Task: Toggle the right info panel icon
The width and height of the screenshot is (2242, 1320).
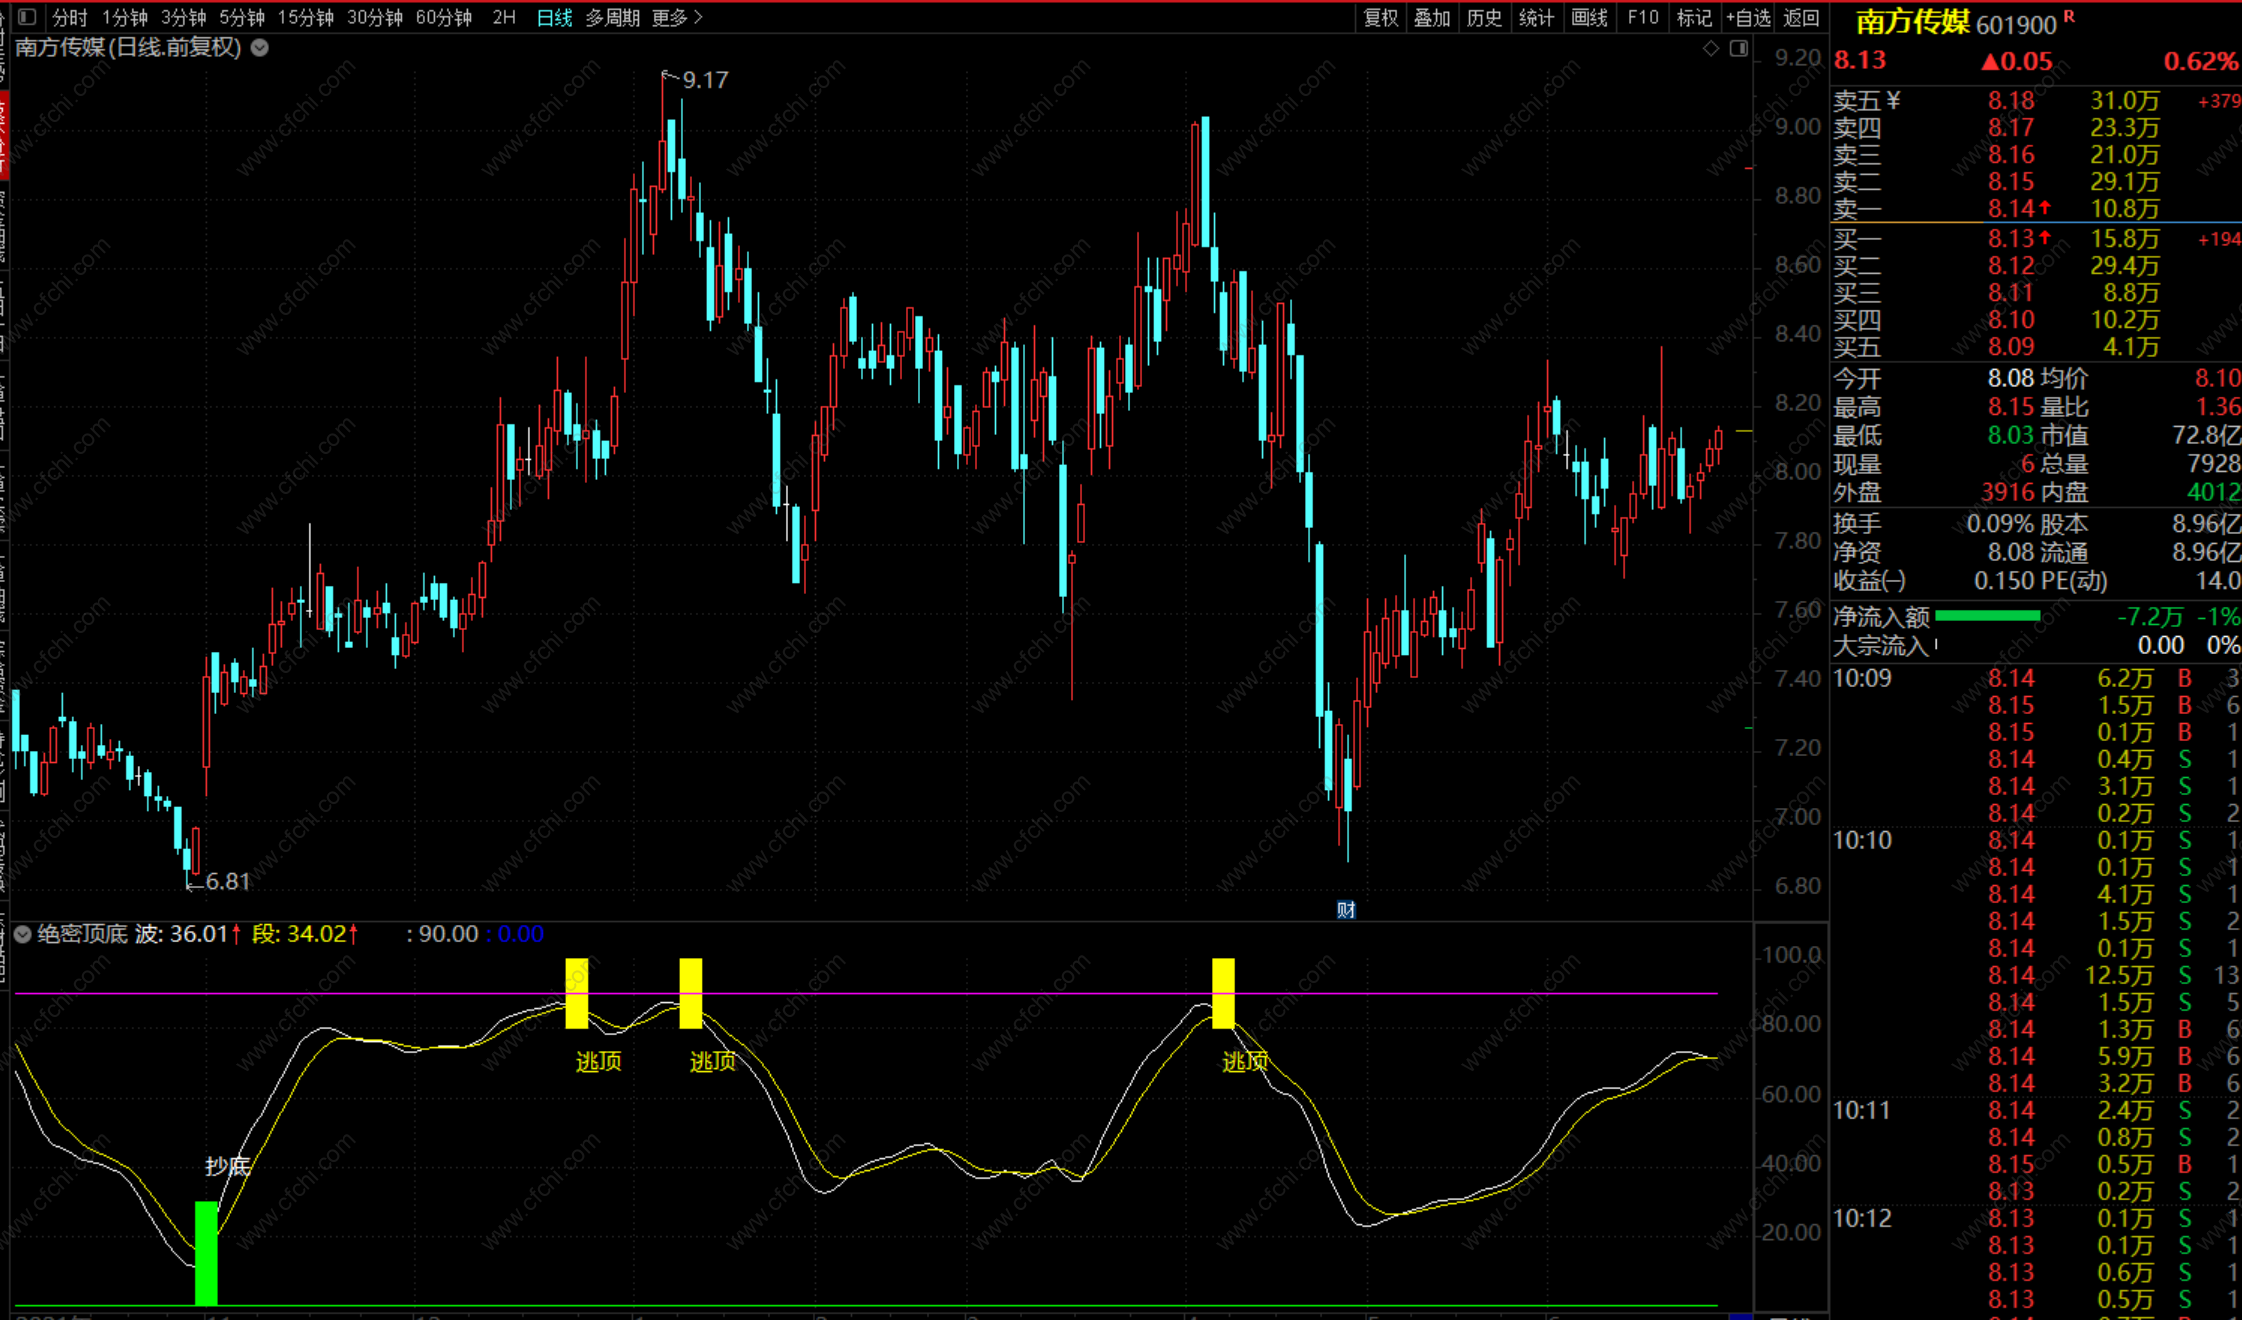Action: point(1739,48)
